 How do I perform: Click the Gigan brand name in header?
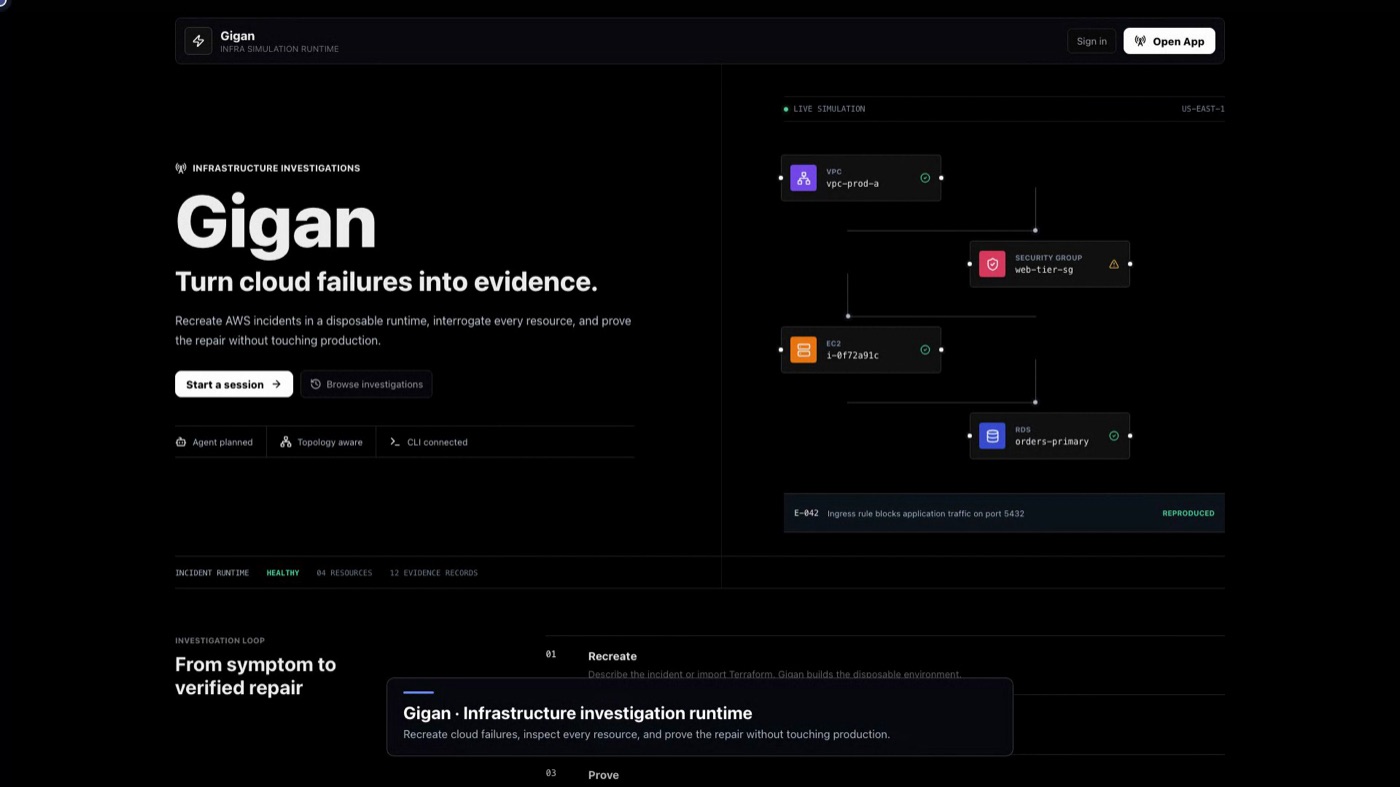[237, 36]
